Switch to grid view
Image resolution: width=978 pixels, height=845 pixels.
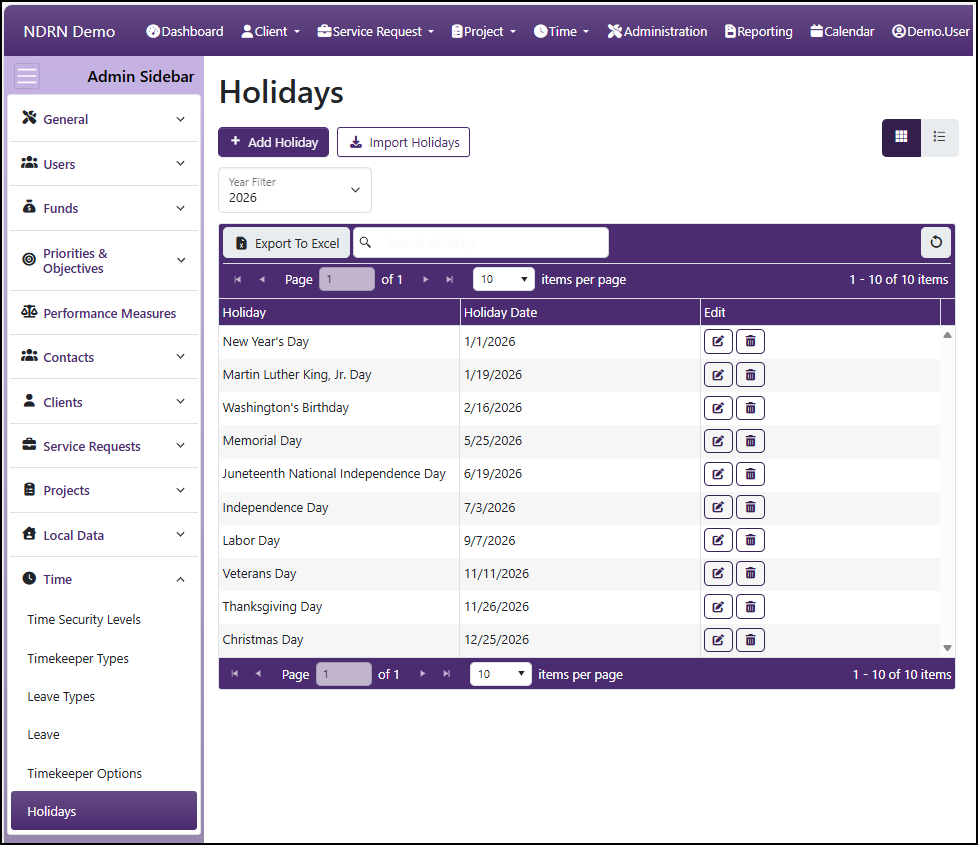pos(901,137)
